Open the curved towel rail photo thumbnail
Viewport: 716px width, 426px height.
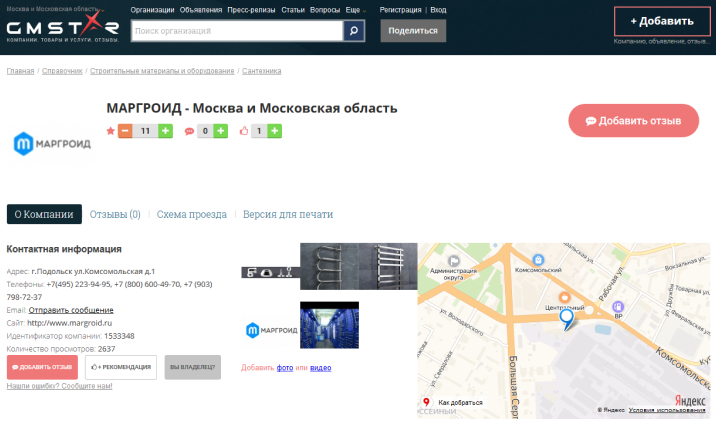(329, 266)
